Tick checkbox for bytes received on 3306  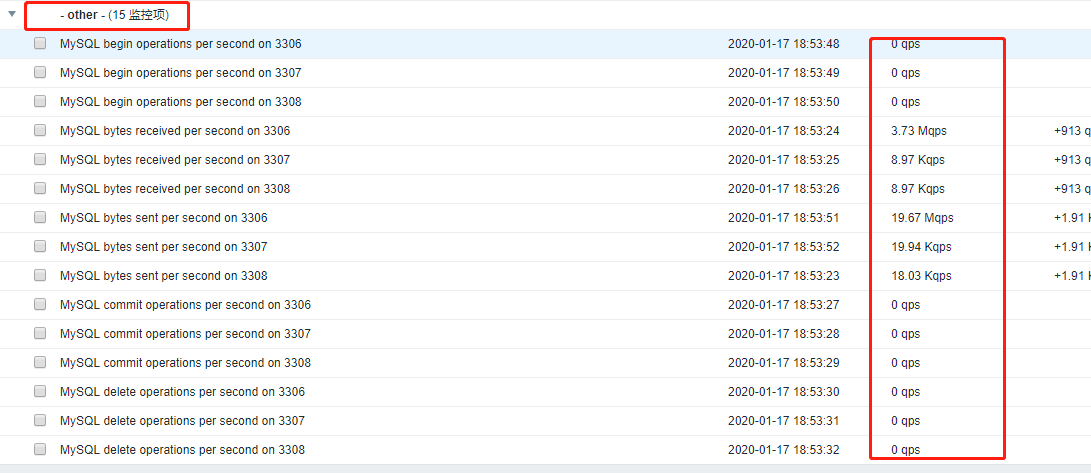point(40,130)
